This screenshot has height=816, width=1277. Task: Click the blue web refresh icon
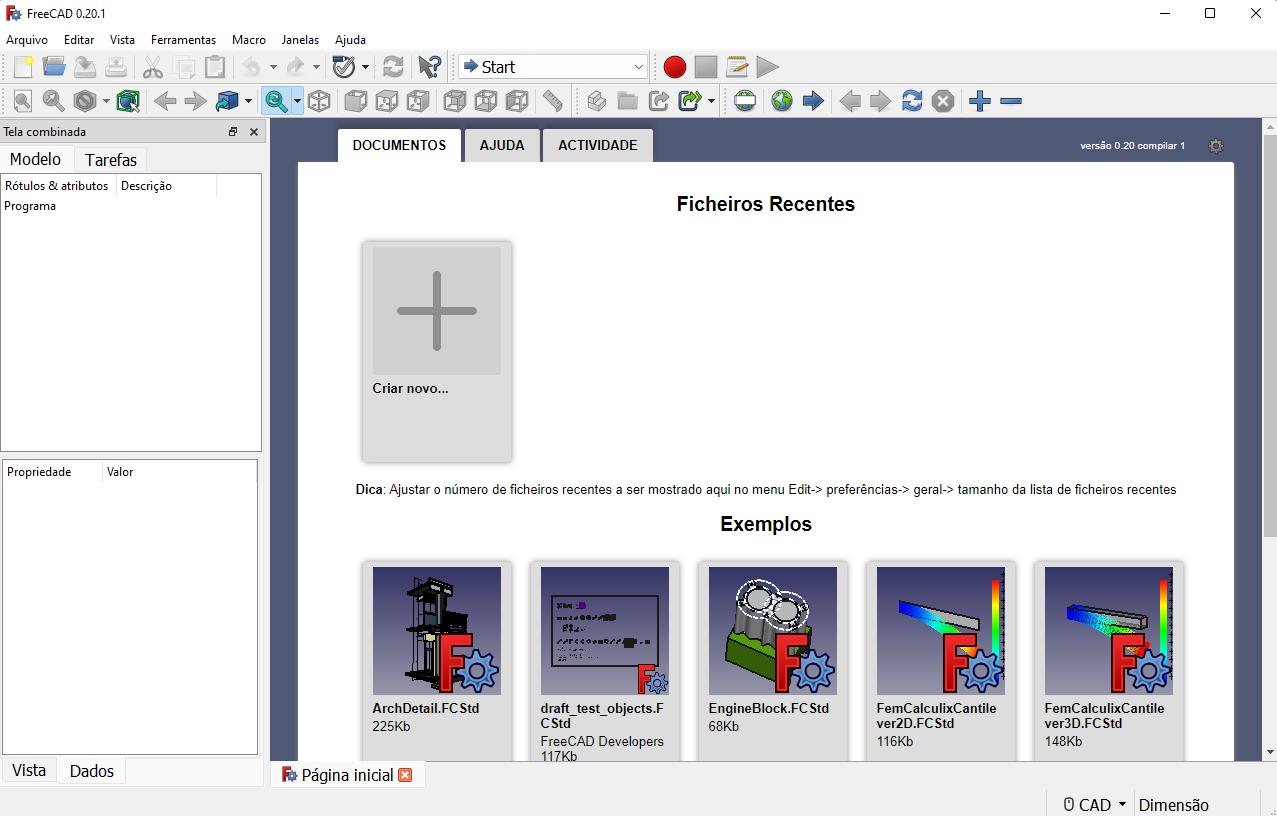click(x=911, y=101)
